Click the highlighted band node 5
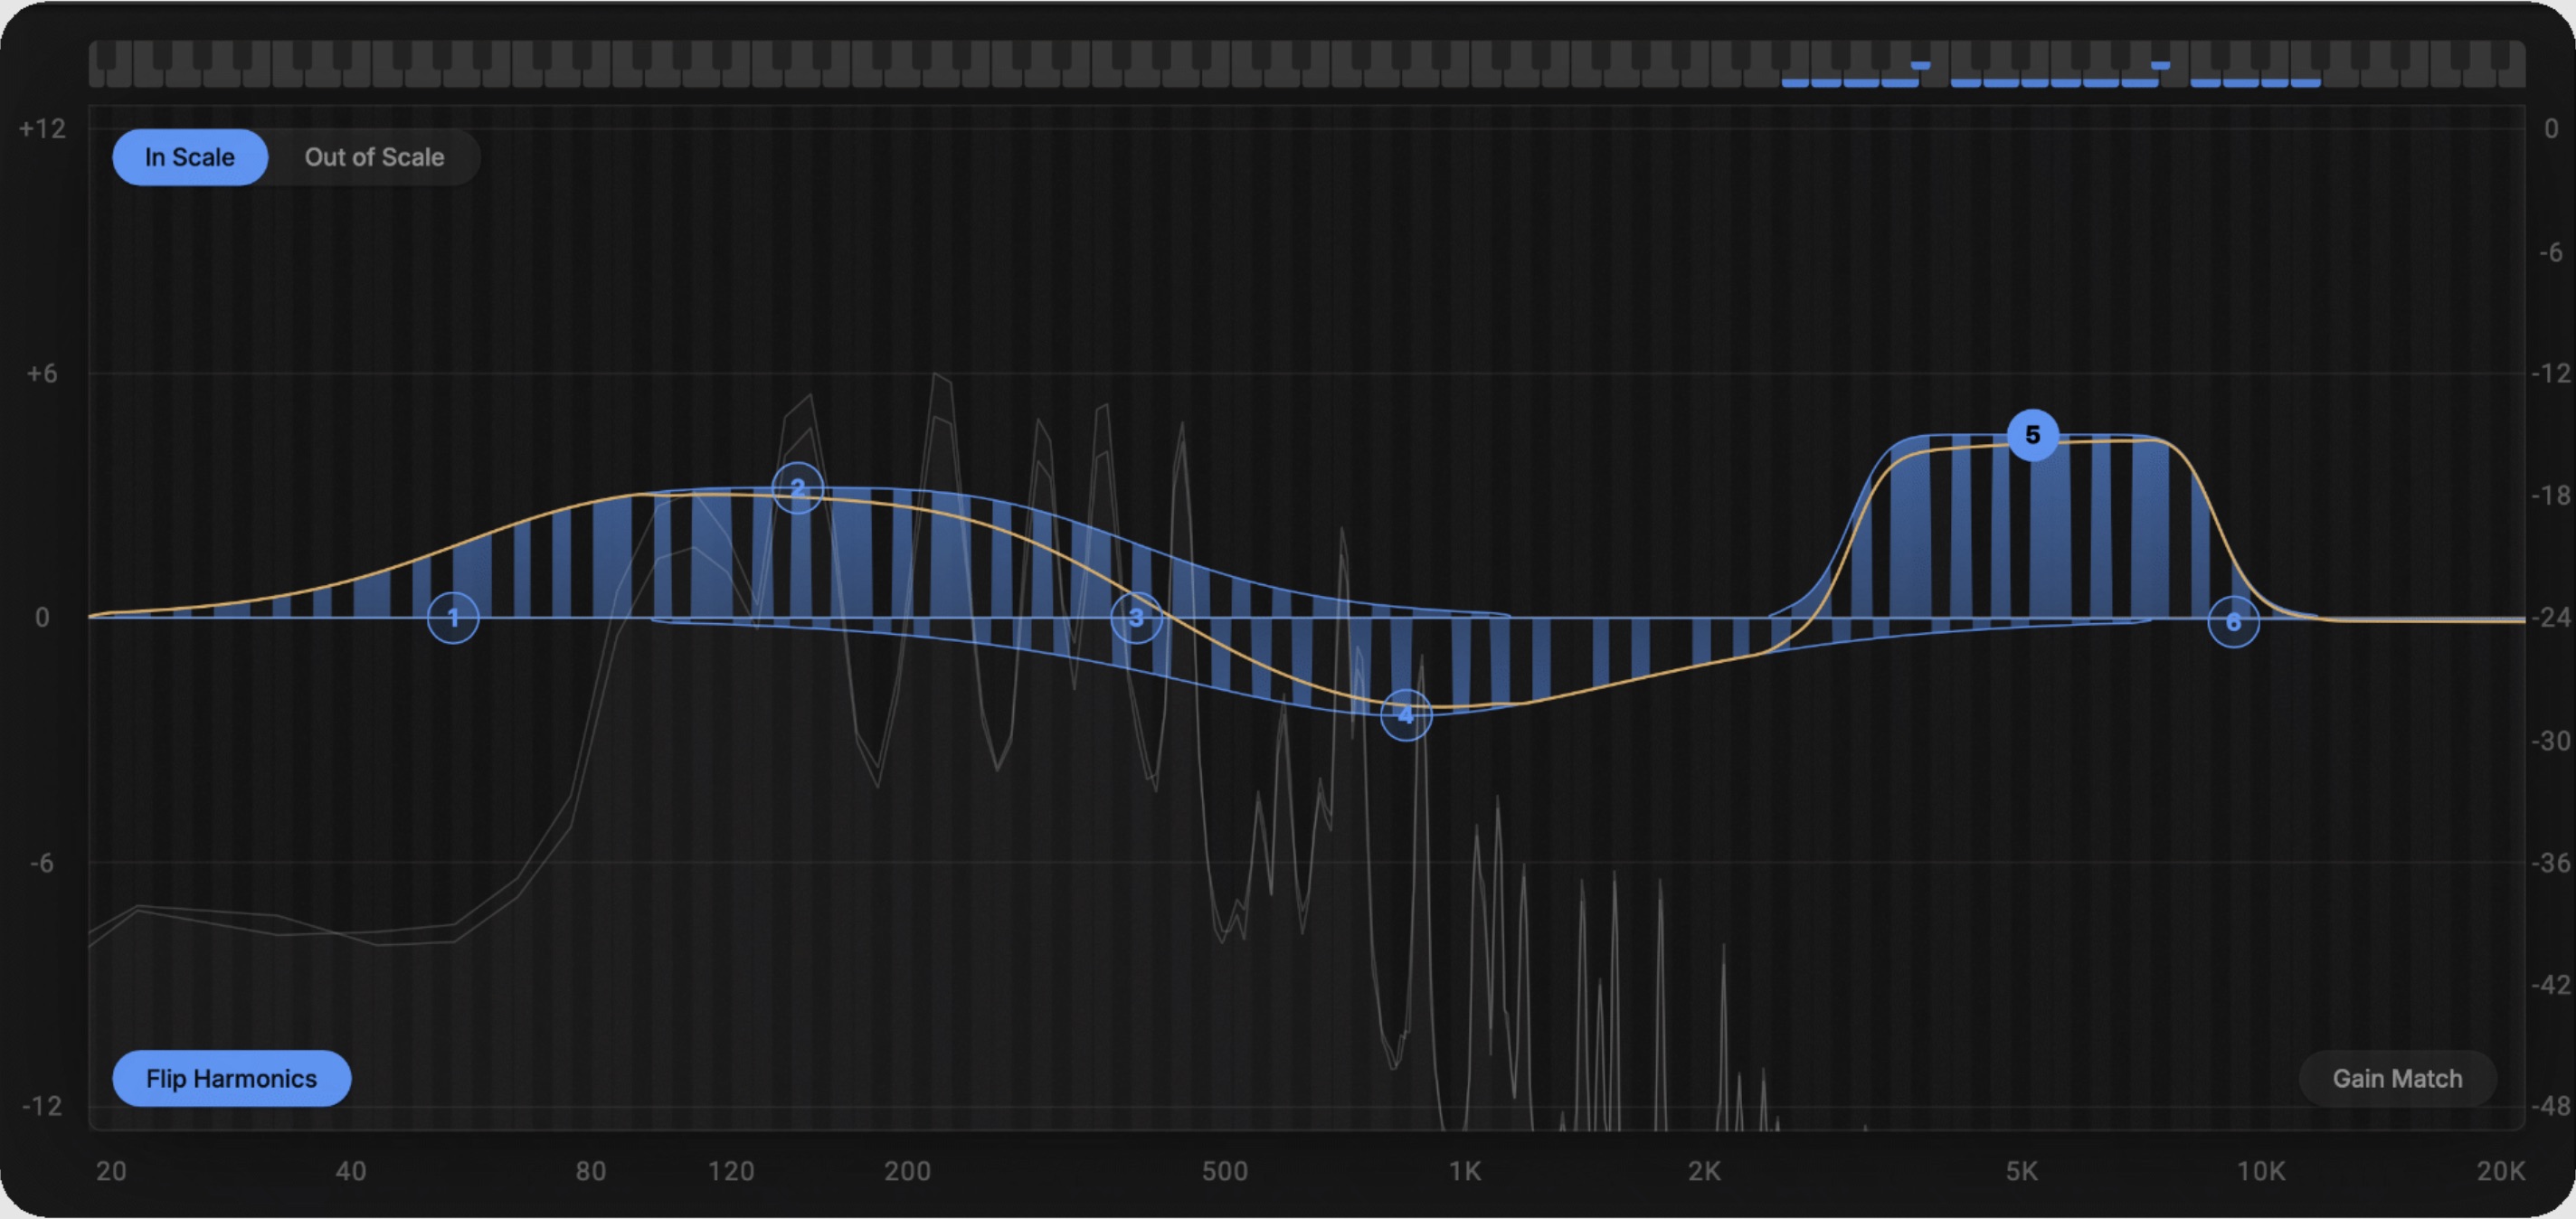 tap(2032, 435)
